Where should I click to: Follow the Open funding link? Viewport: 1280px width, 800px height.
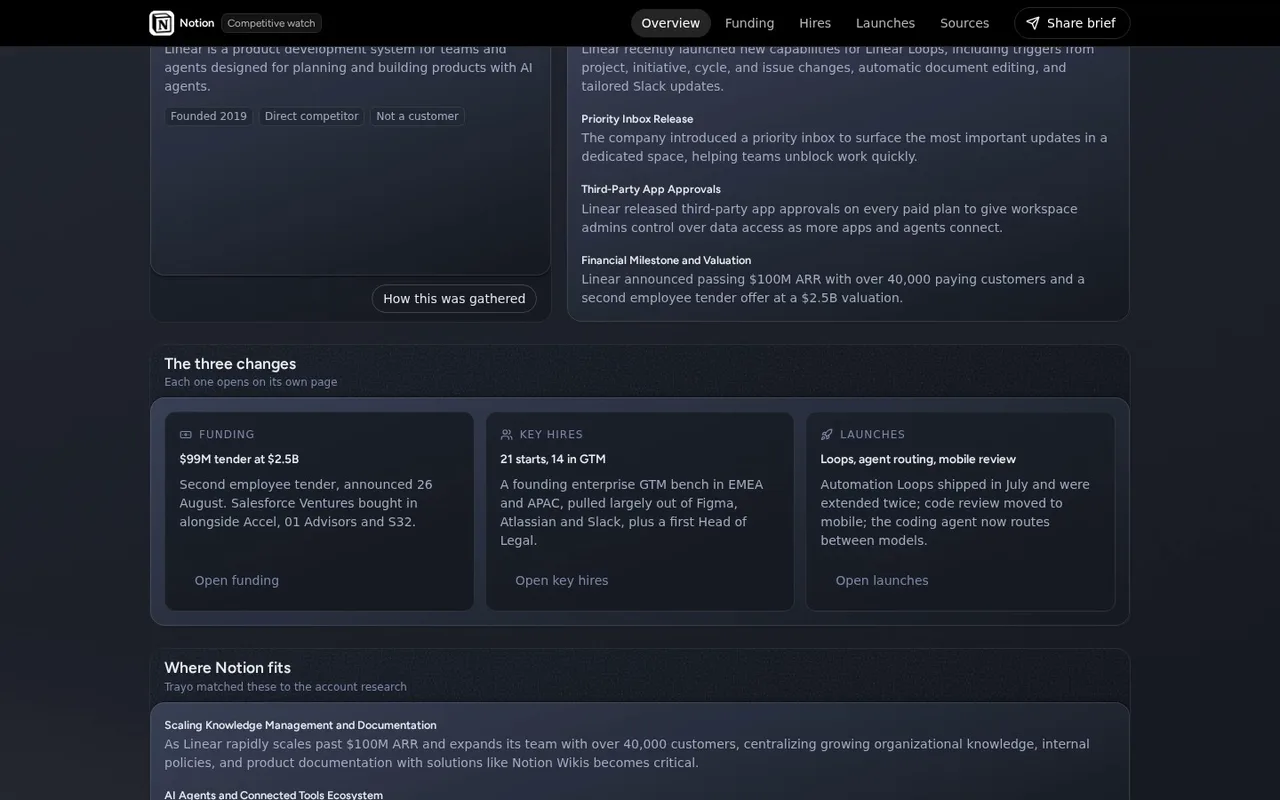point(237,581)
